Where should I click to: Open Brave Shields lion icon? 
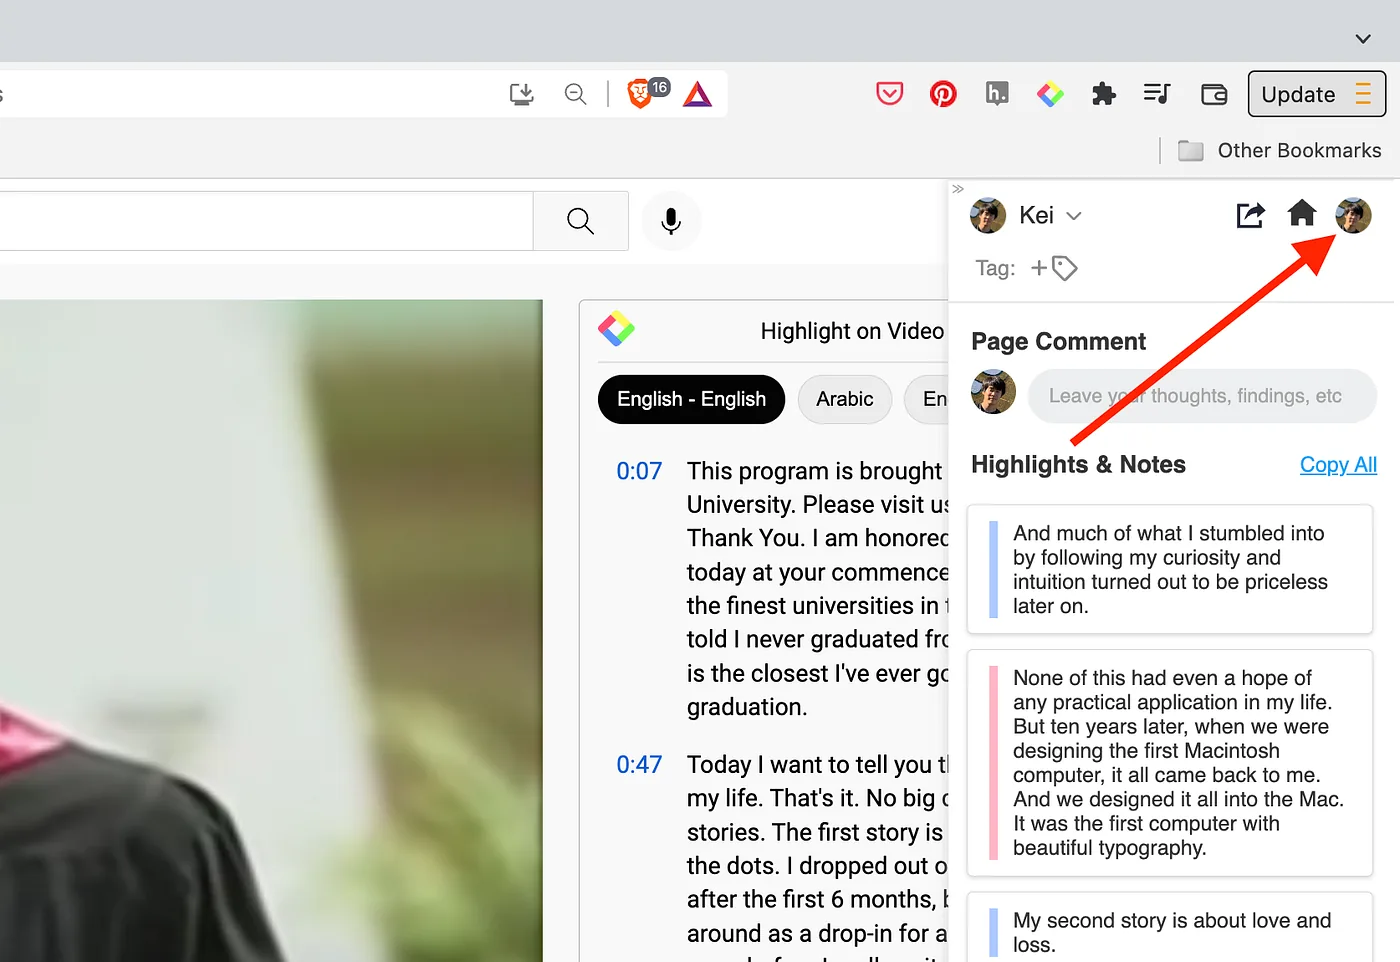pyautogui.click(x=639, y=94)
